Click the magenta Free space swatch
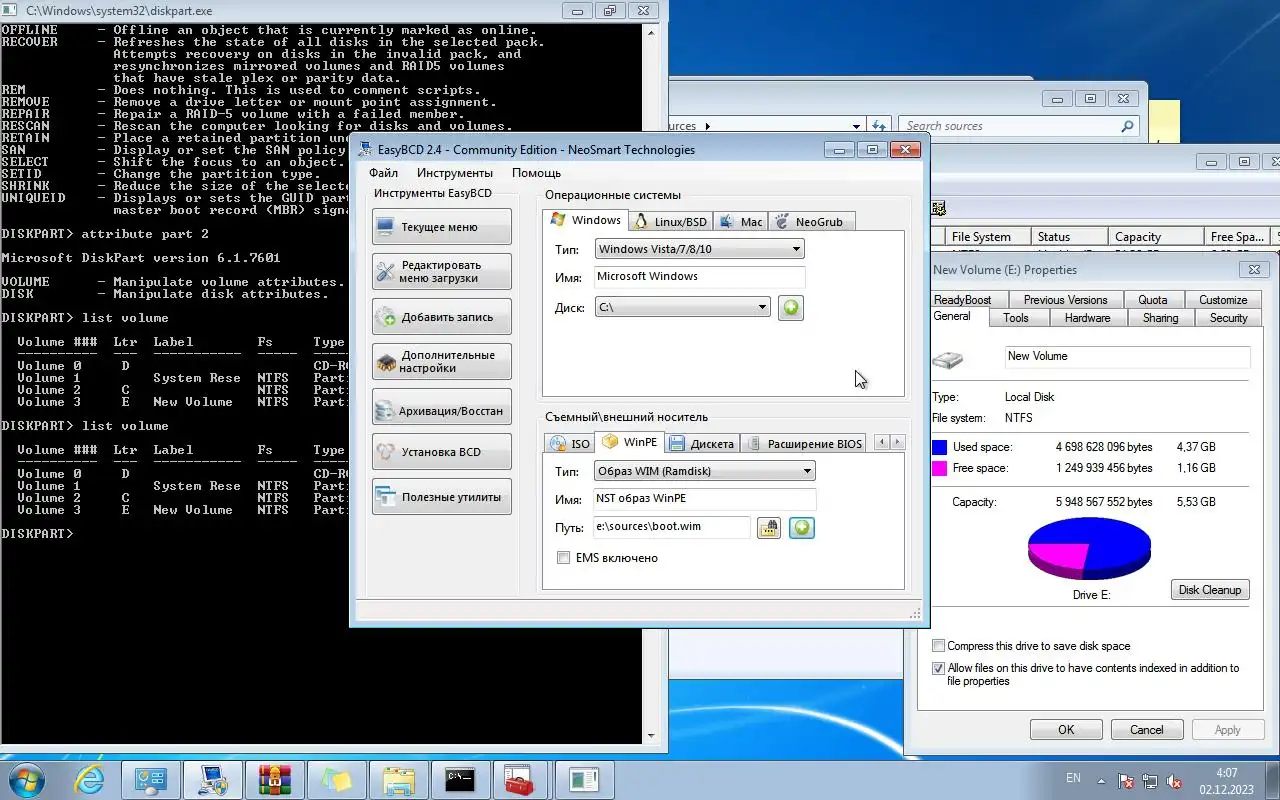 (x=939, y=468)
